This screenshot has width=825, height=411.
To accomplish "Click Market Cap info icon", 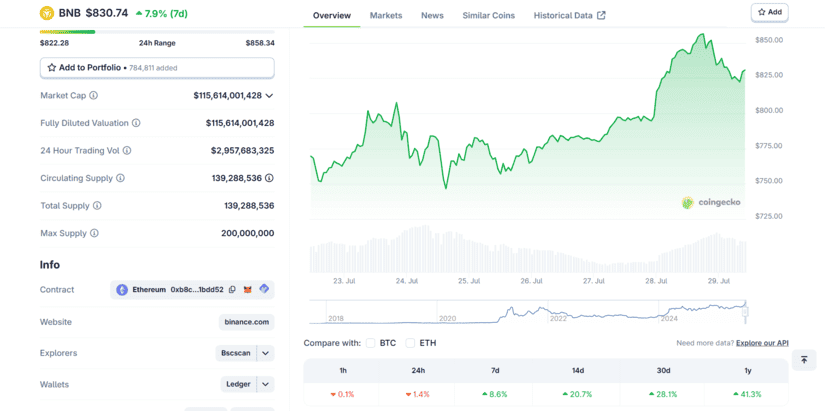I will click(94, 96).
